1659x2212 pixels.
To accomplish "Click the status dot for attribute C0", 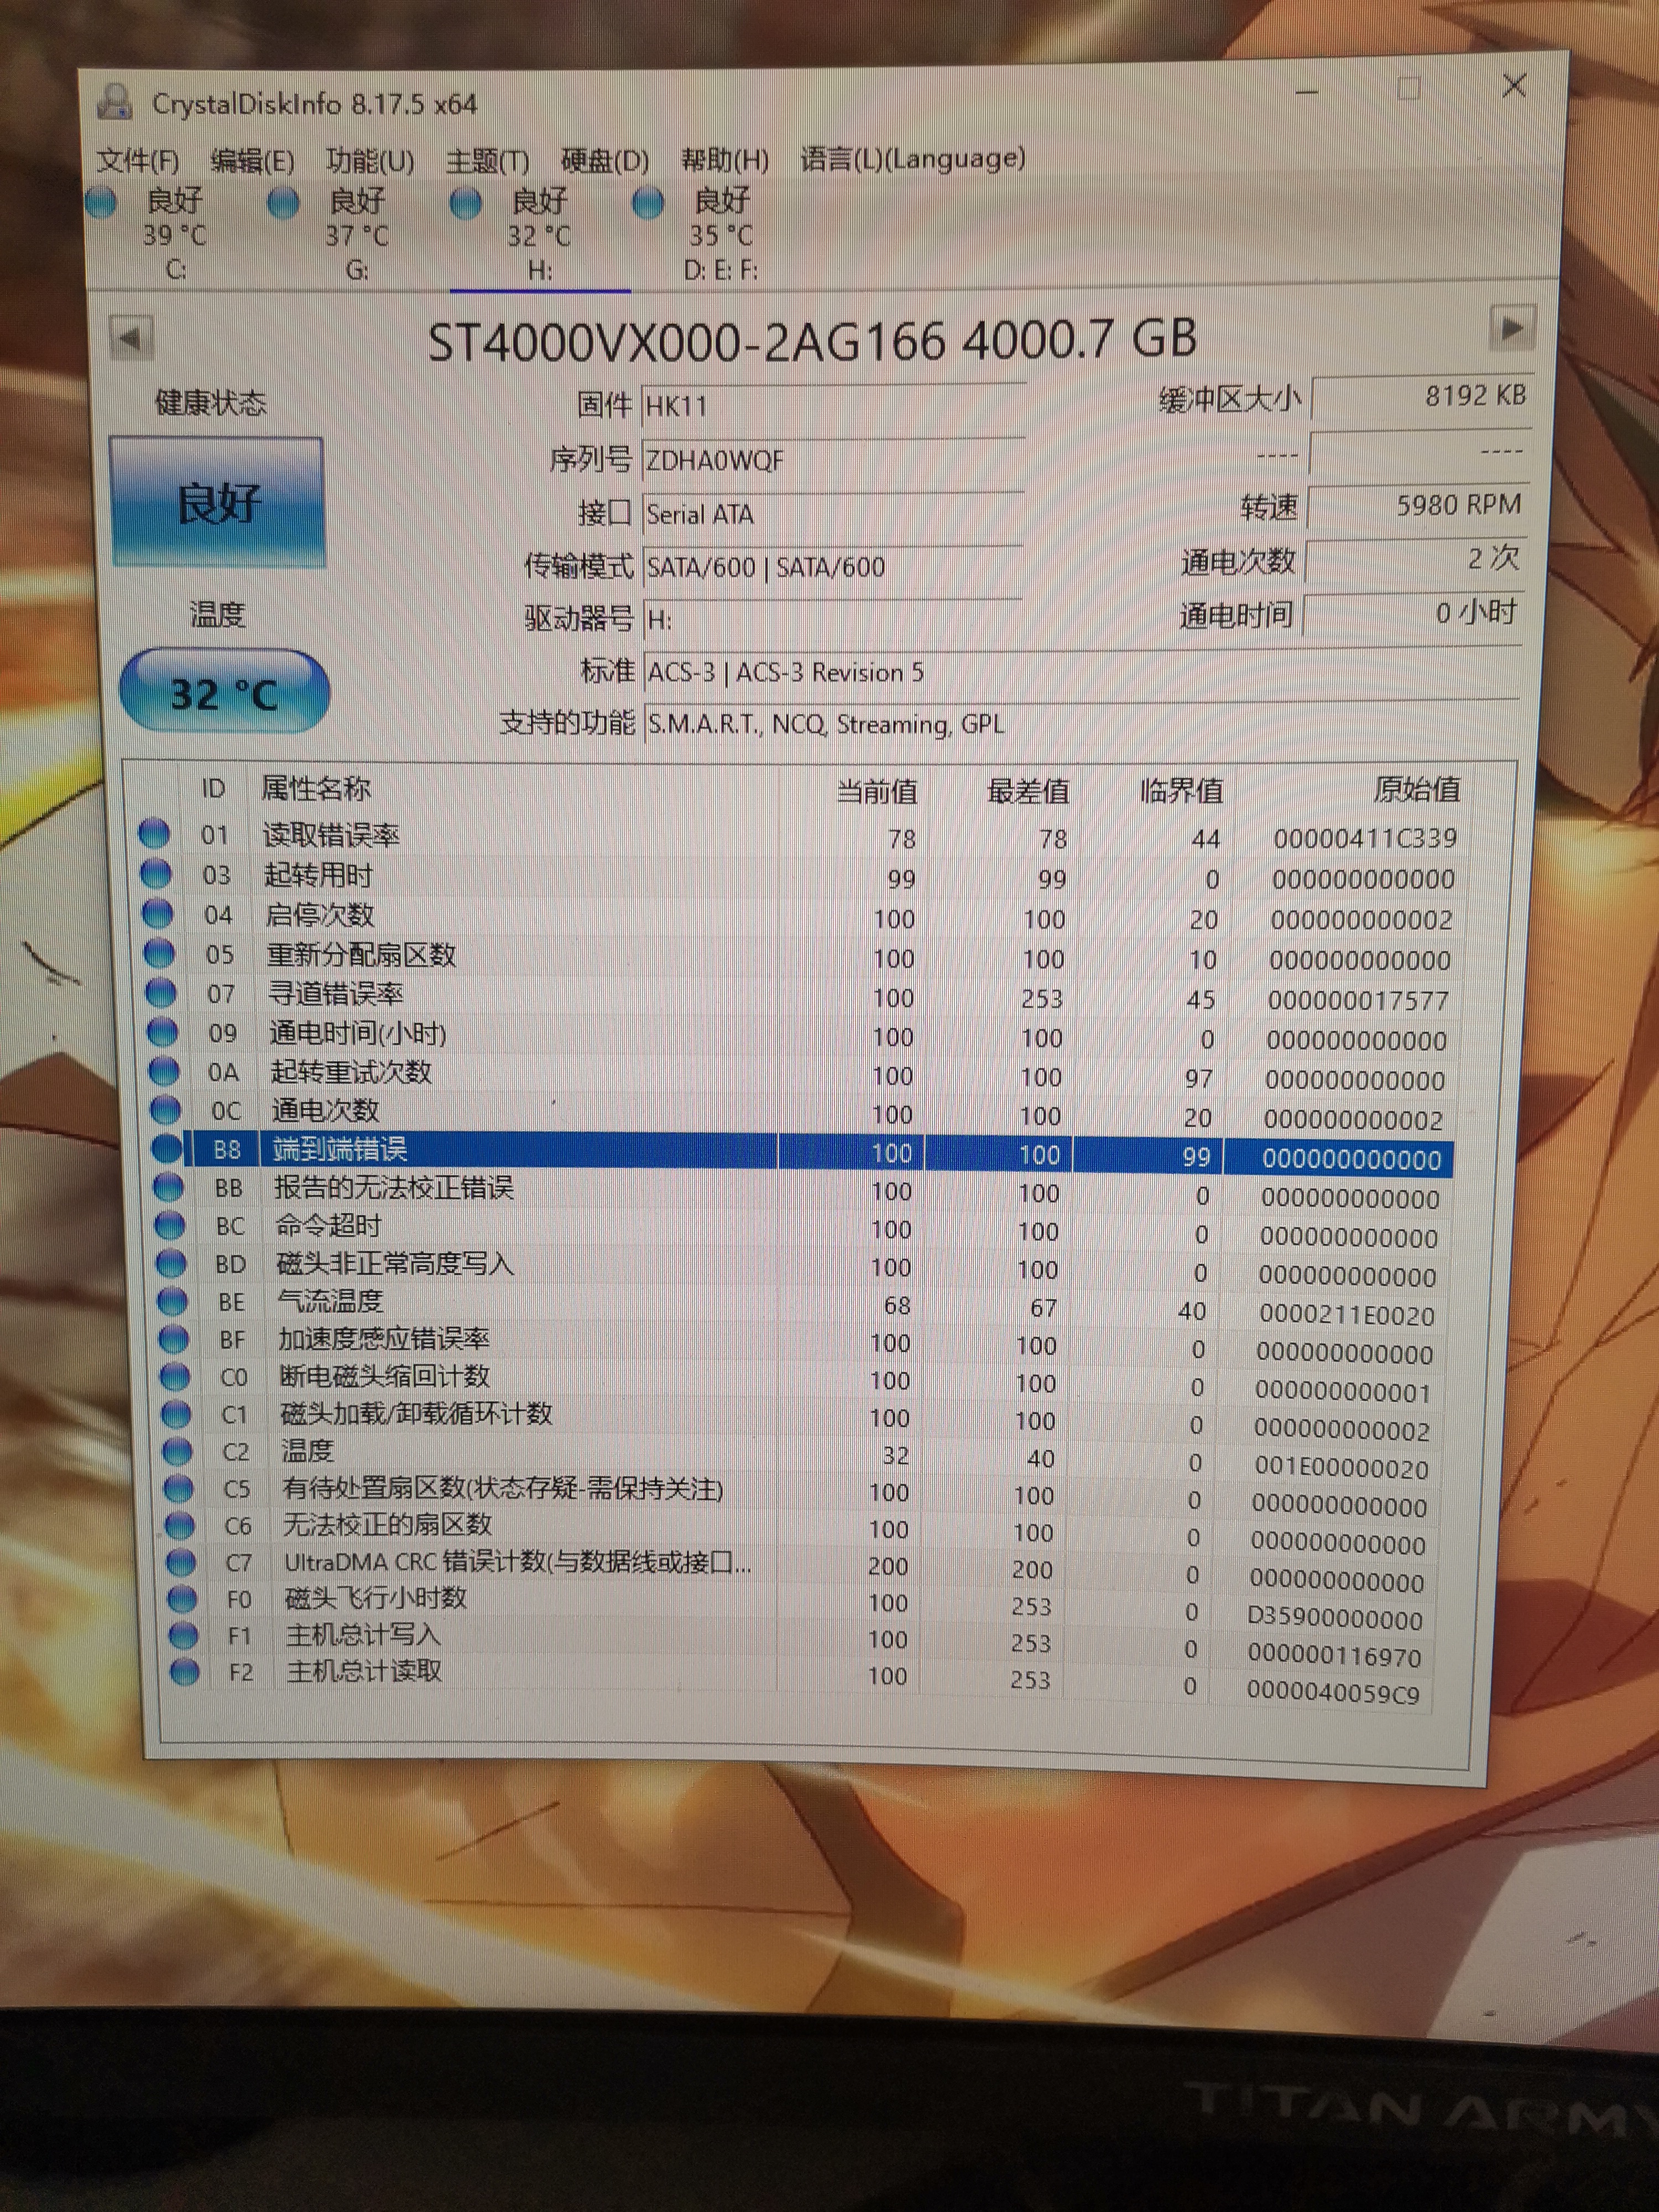I will point(175,1376).
